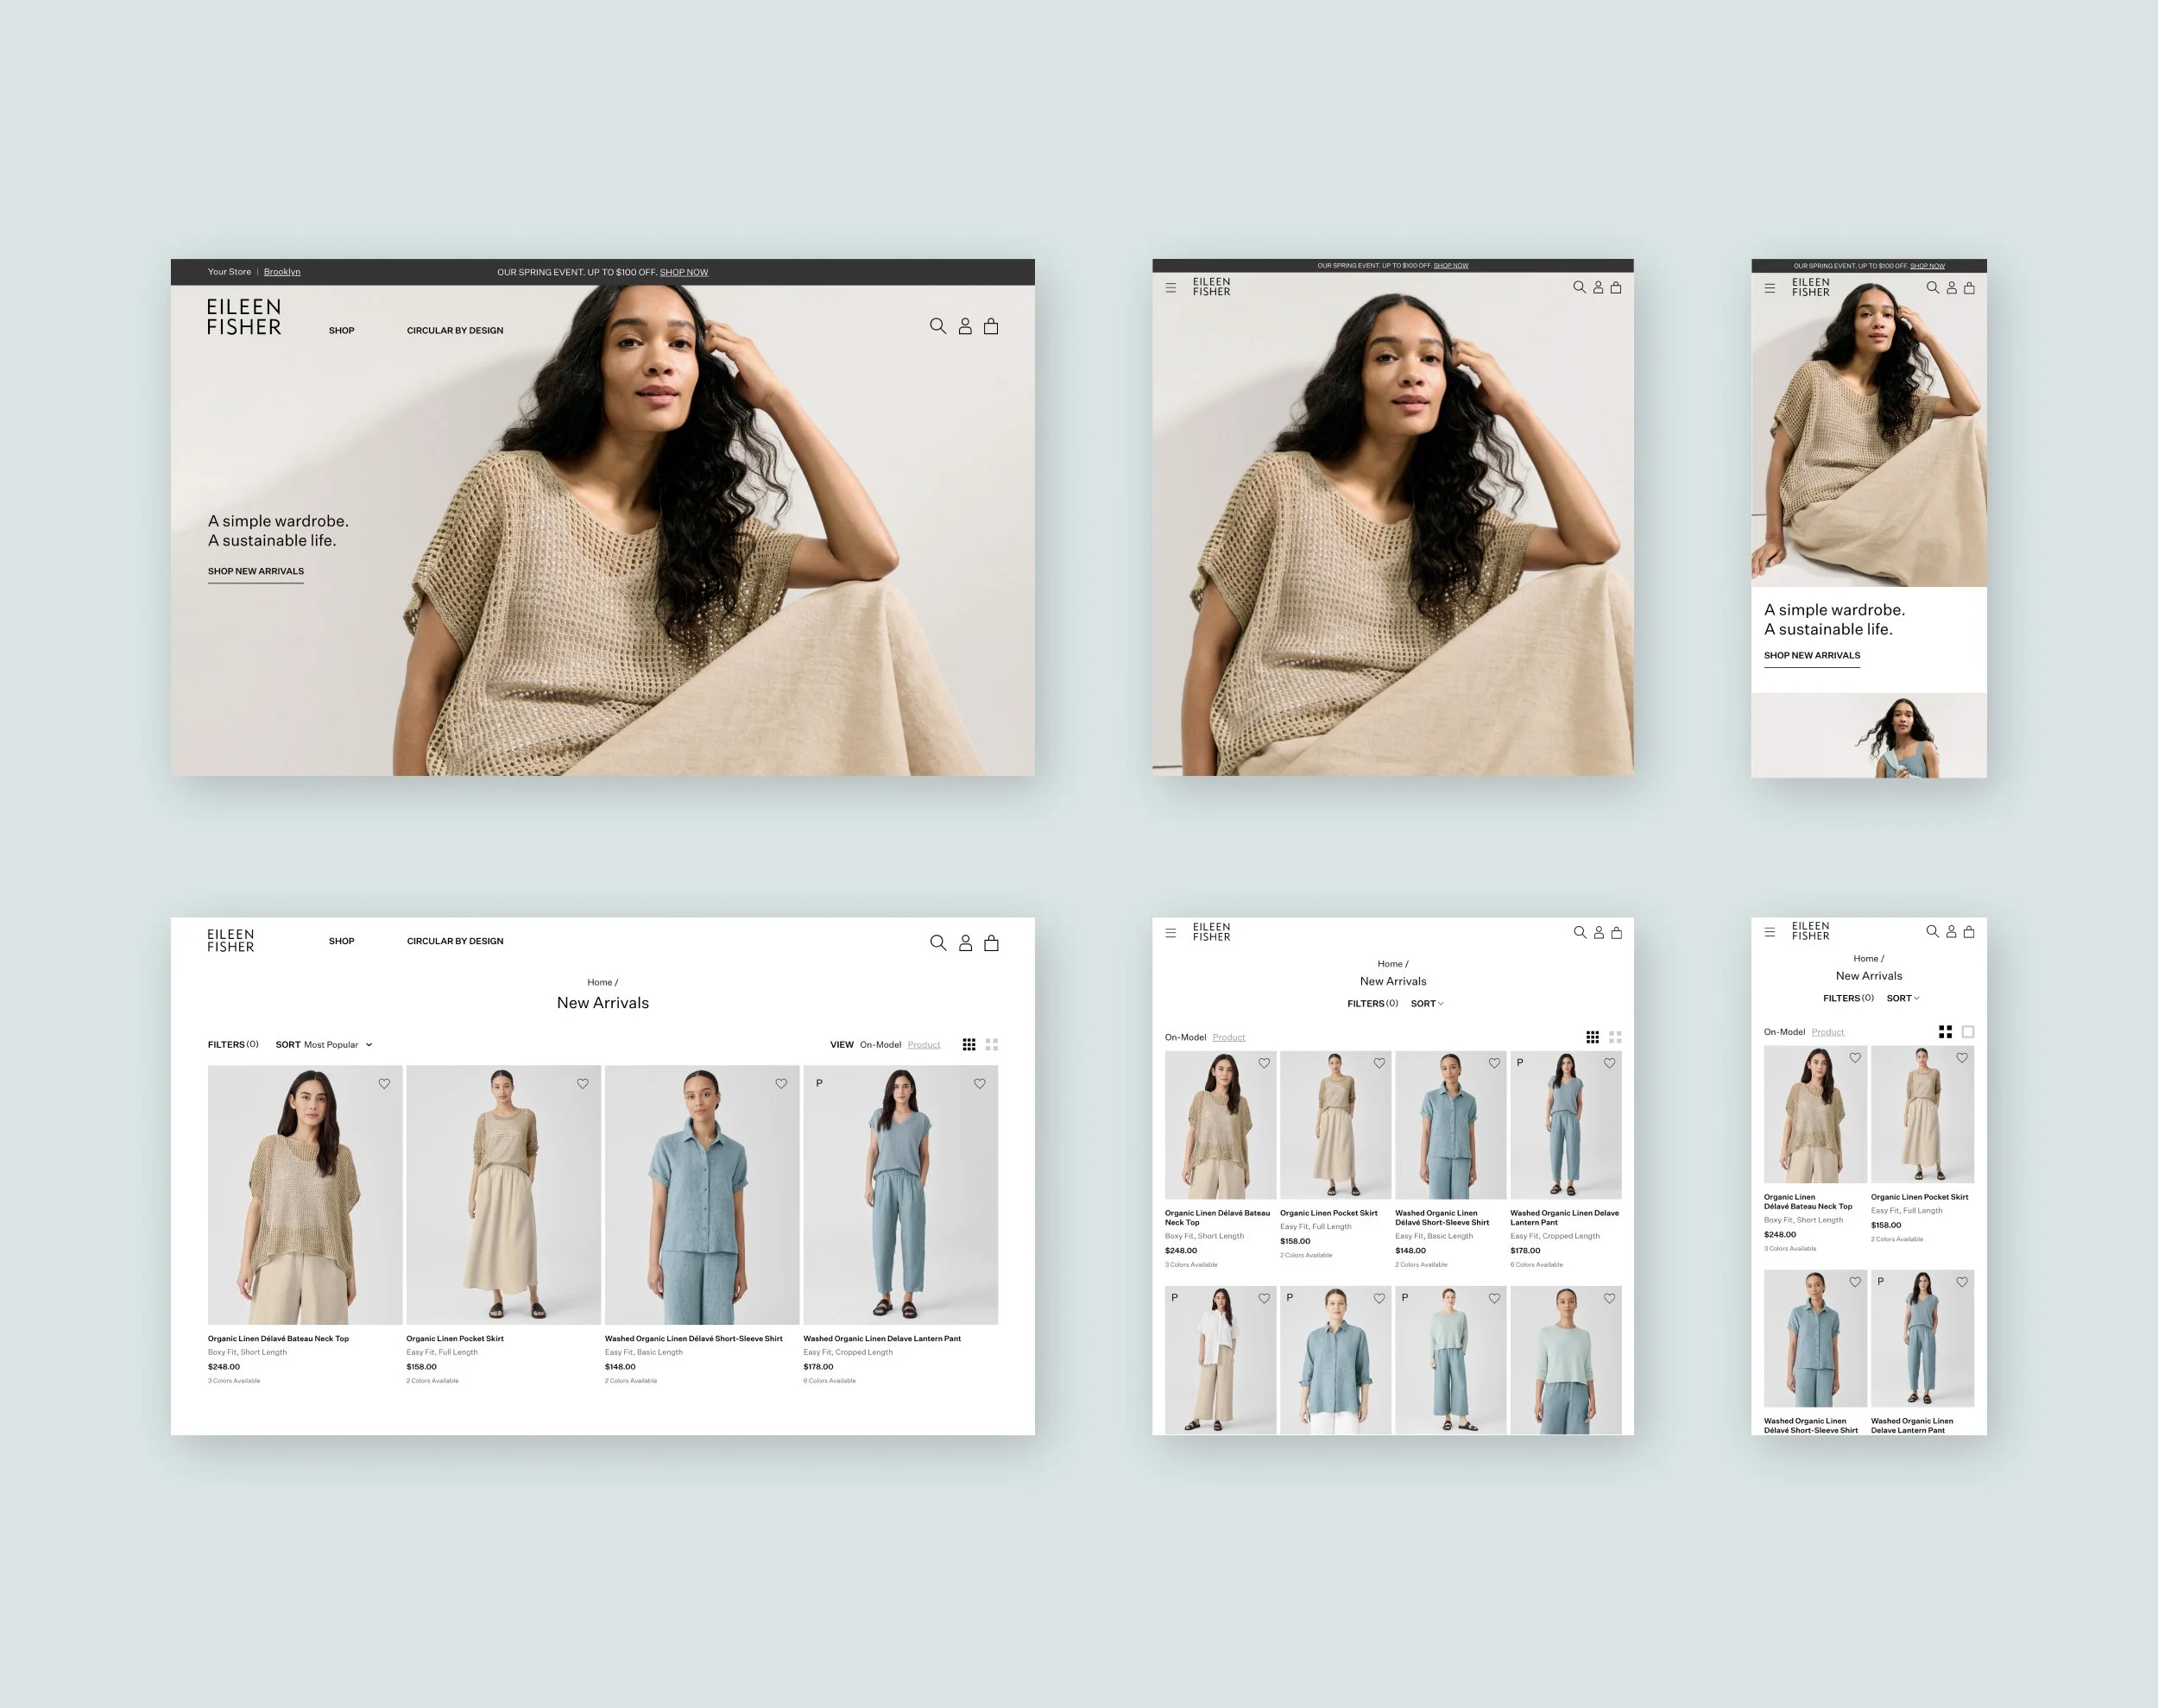Click Eileen Fisher logo on desktop homepage
Viewport: 2158px width, 1708px height.
click(x=244, y=317)
